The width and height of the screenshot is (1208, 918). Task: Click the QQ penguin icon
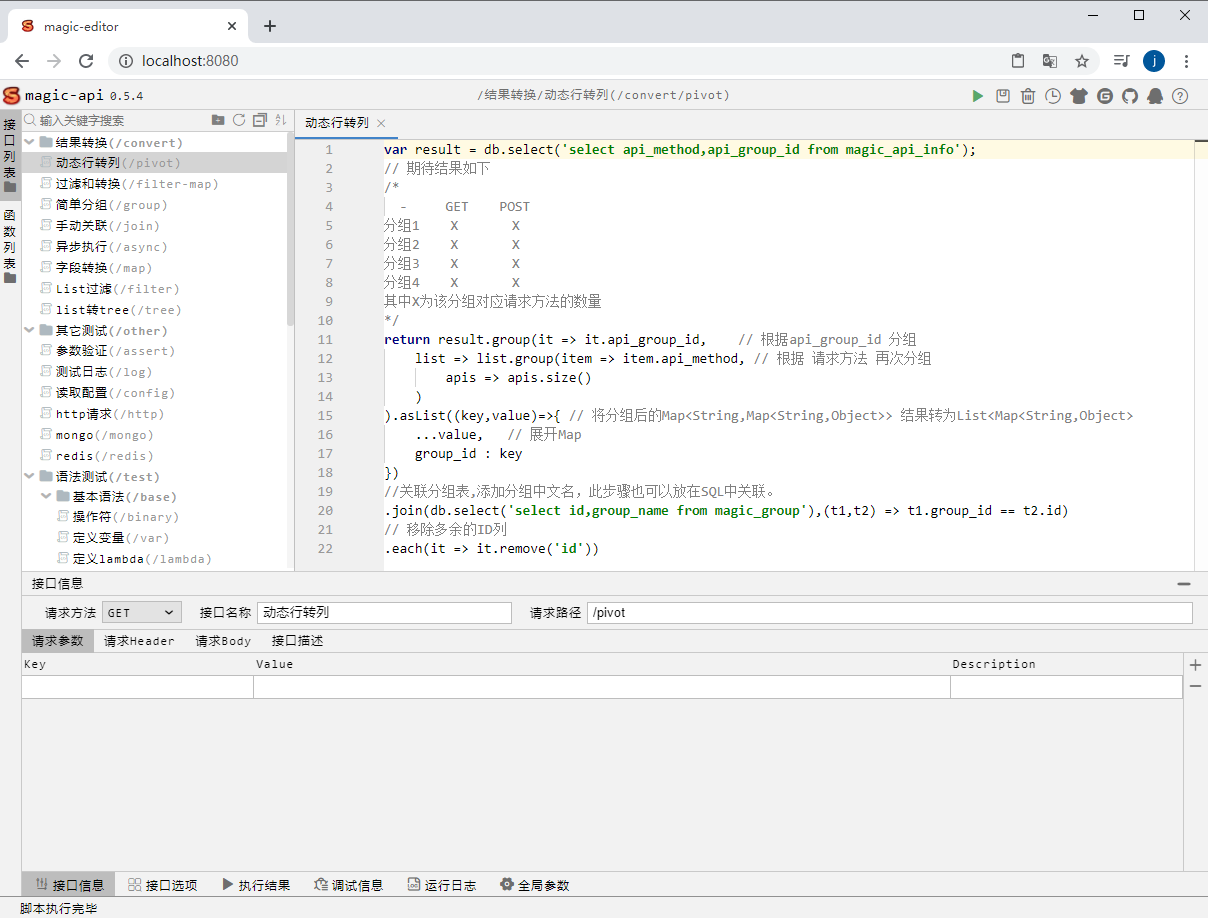pyautogui.click(x=1155, y=96)
